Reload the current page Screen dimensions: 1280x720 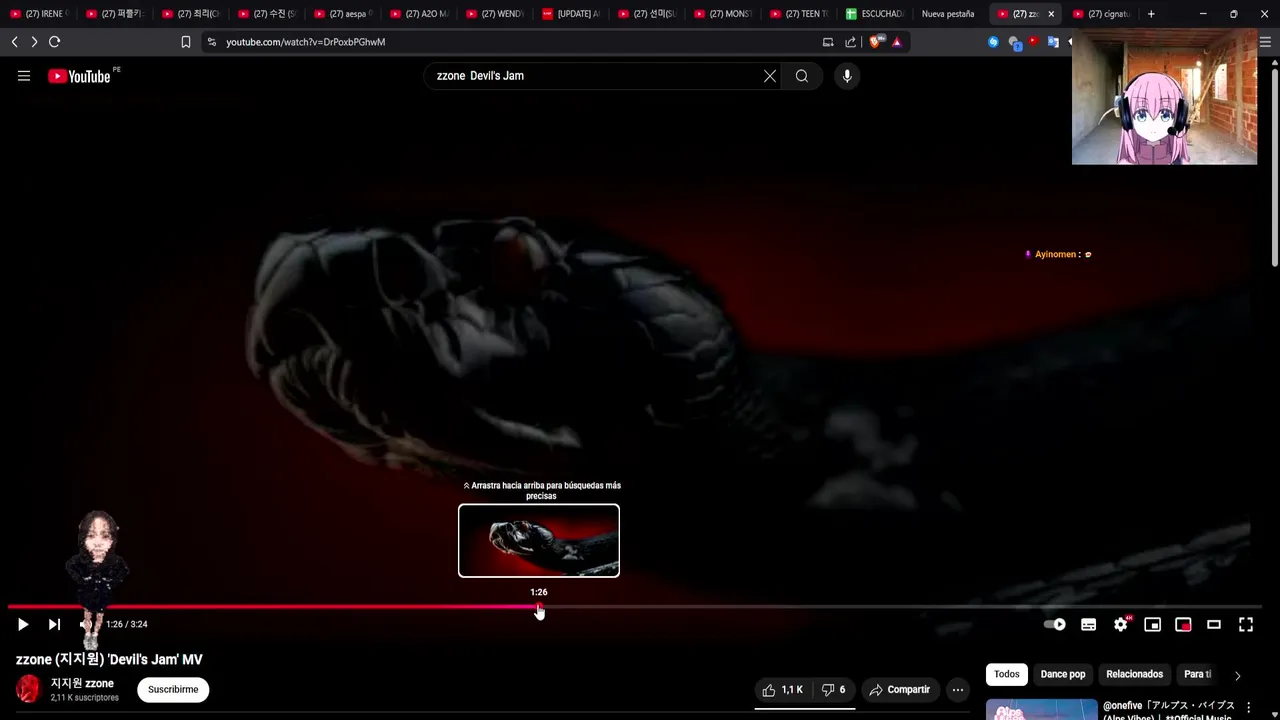click(55, 42)
